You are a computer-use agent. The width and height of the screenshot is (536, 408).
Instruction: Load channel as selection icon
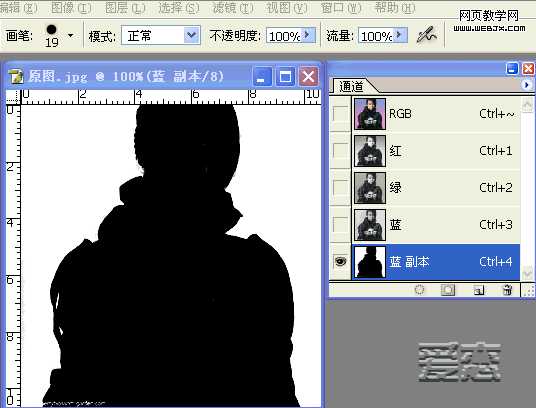click(x=419, y=290)
